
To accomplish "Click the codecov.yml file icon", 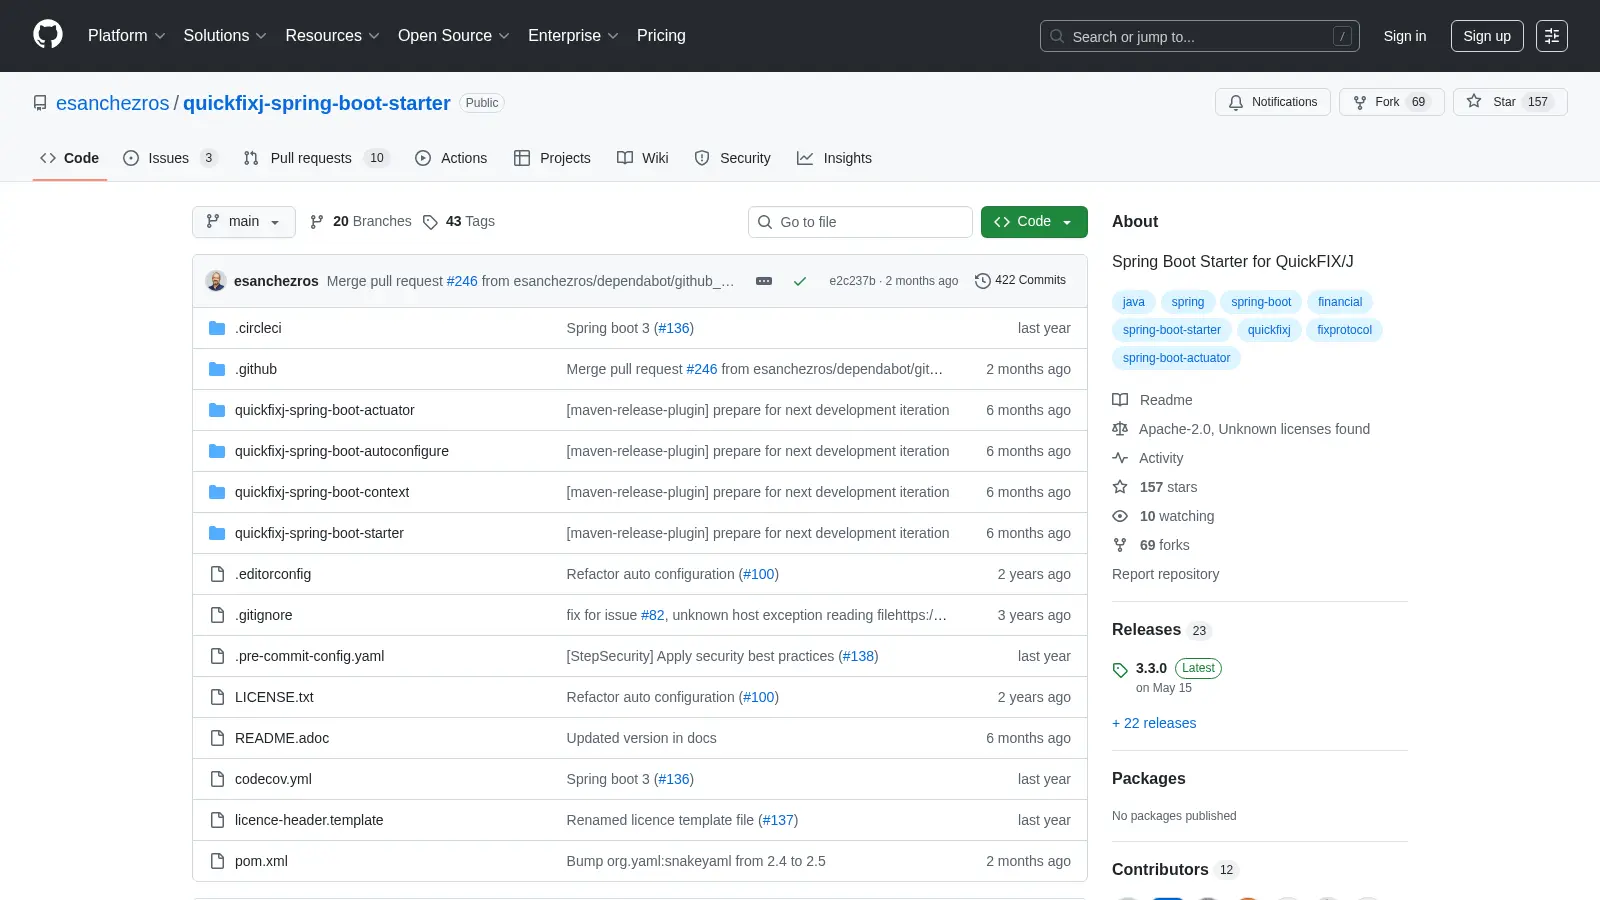I will point(217,779).
